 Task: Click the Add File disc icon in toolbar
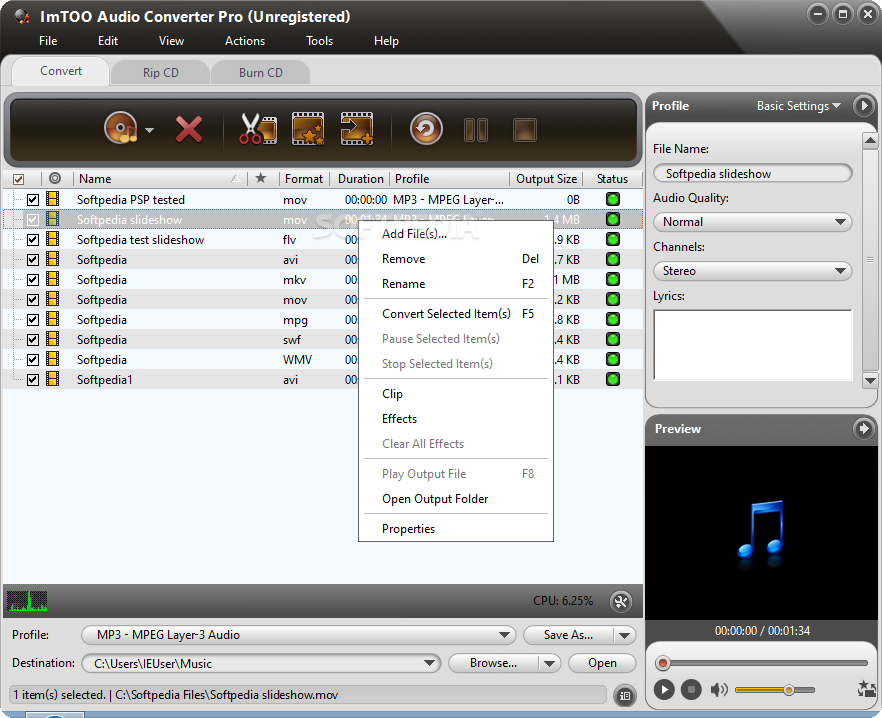pos(120,128)
